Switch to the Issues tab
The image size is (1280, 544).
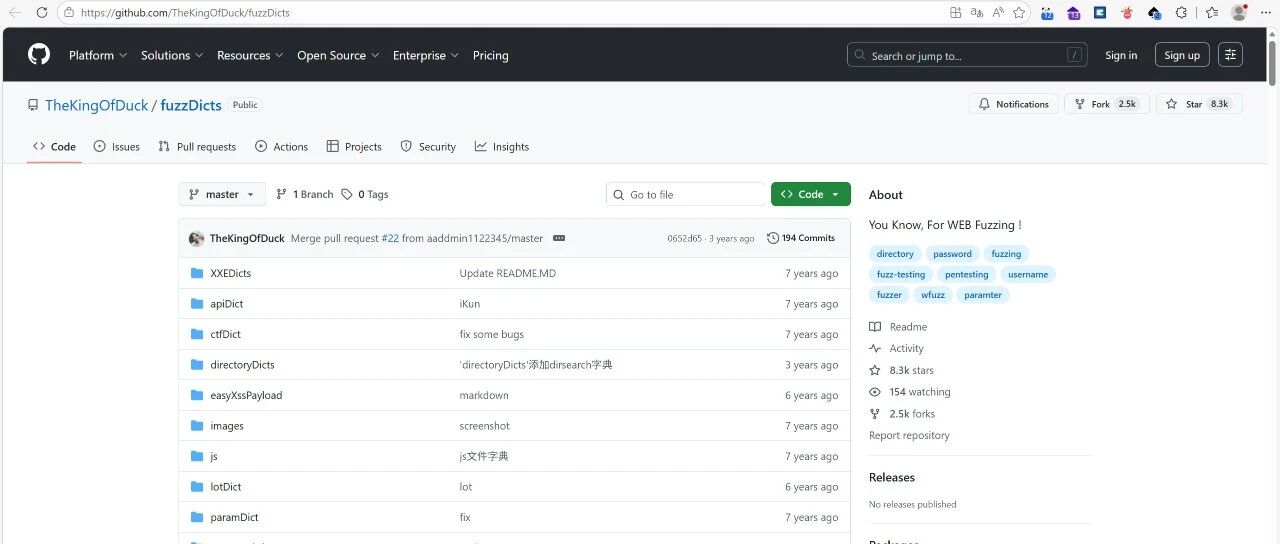click(116, 146)
